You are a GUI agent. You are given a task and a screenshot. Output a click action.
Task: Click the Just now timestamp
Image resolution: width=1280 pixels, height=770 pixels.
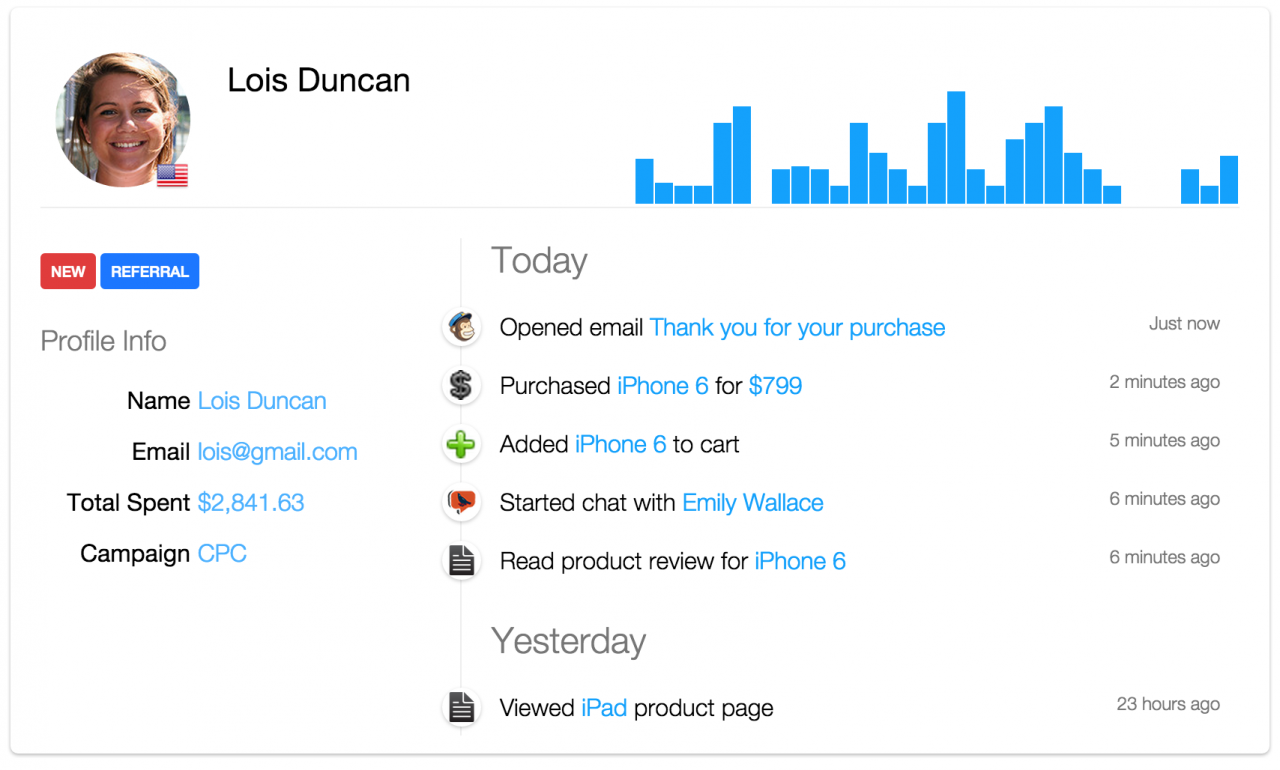1184,323
